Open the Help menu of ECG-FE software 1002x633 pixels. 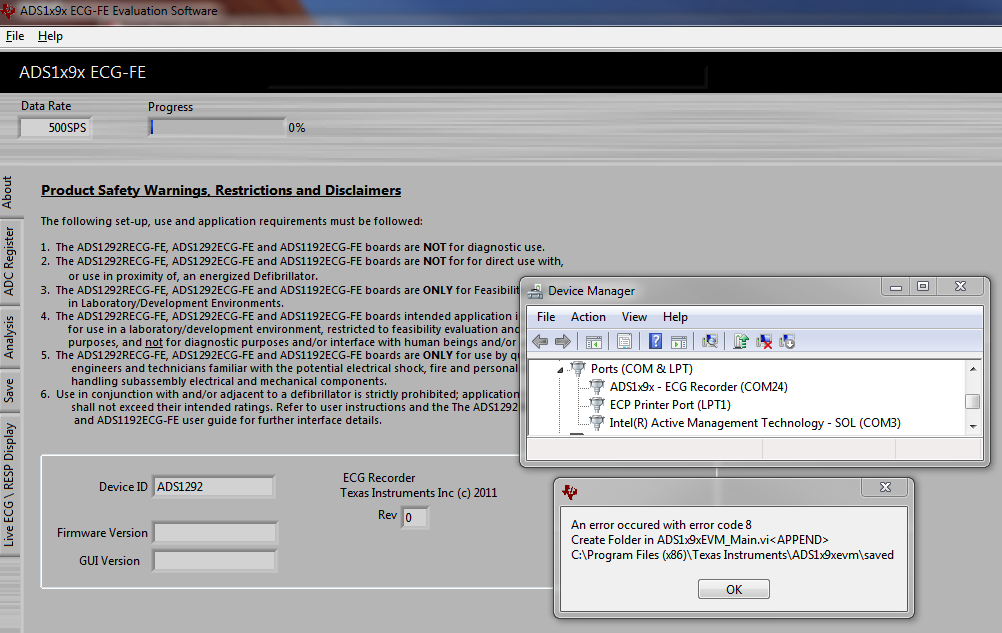pyautogui.click(x=50, y=36)
